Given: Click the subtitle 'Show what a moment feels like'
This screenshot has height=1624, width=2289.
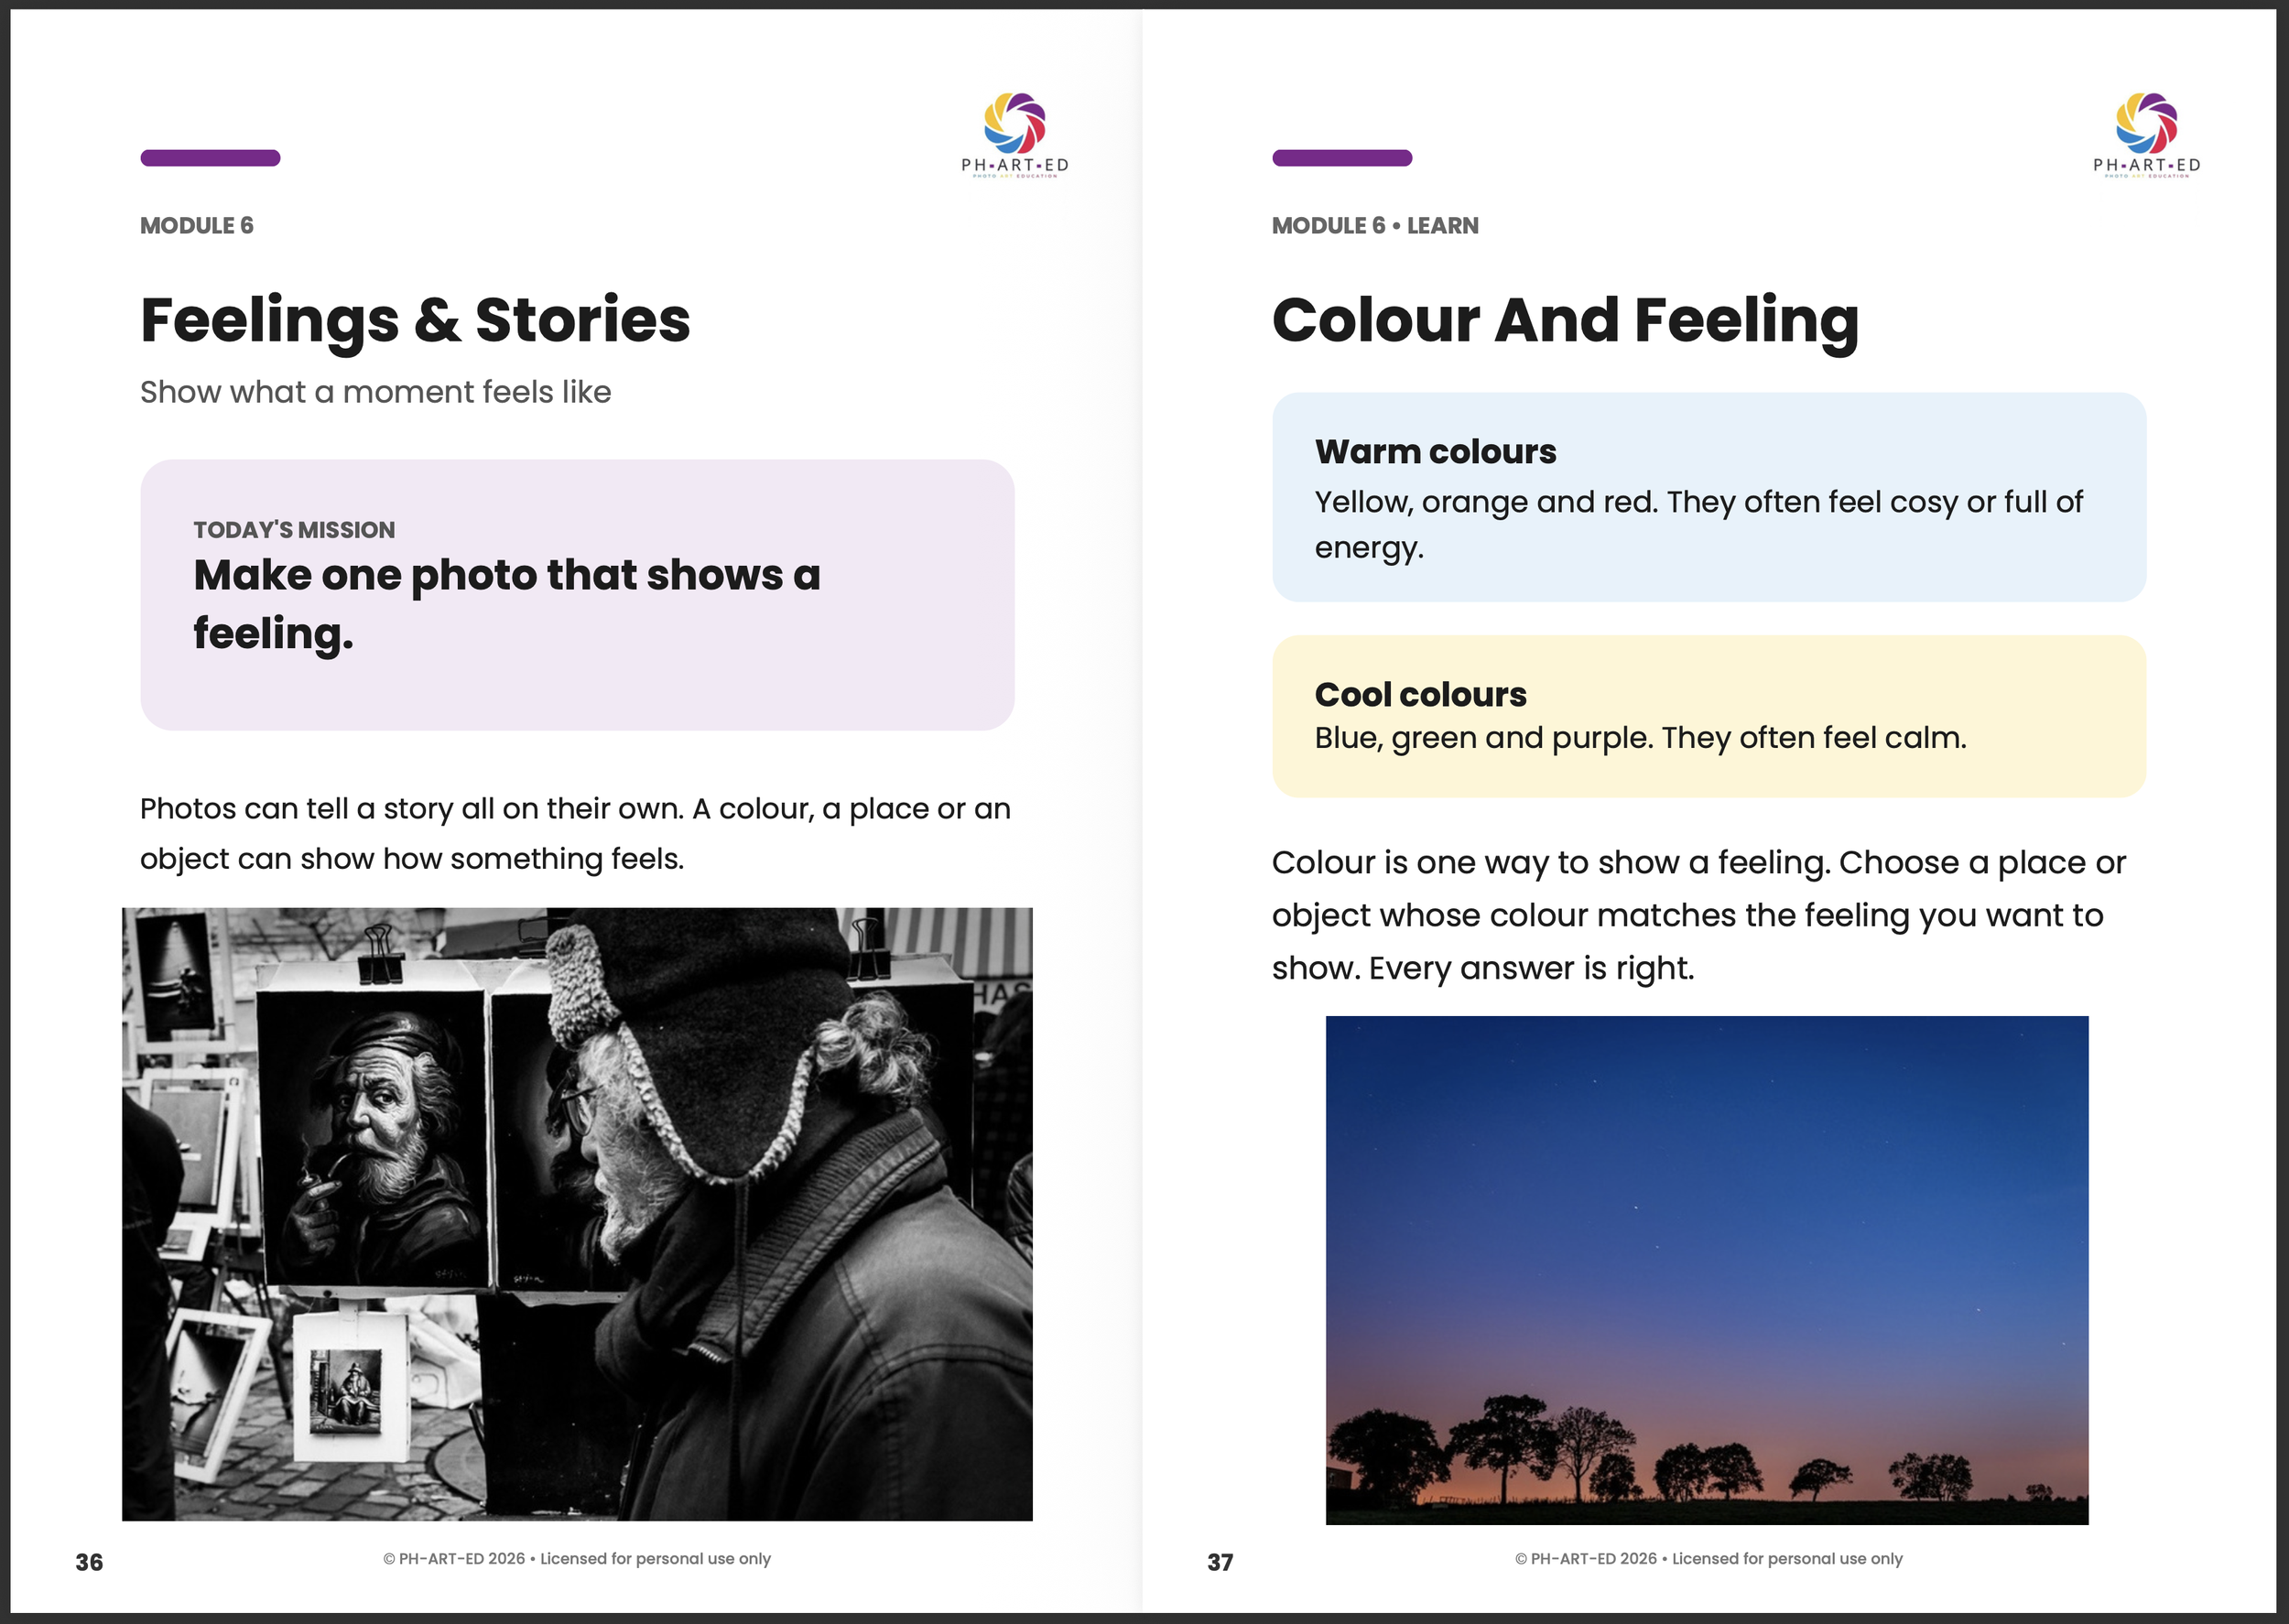Looking at the screenshot, I should [375, 392].
